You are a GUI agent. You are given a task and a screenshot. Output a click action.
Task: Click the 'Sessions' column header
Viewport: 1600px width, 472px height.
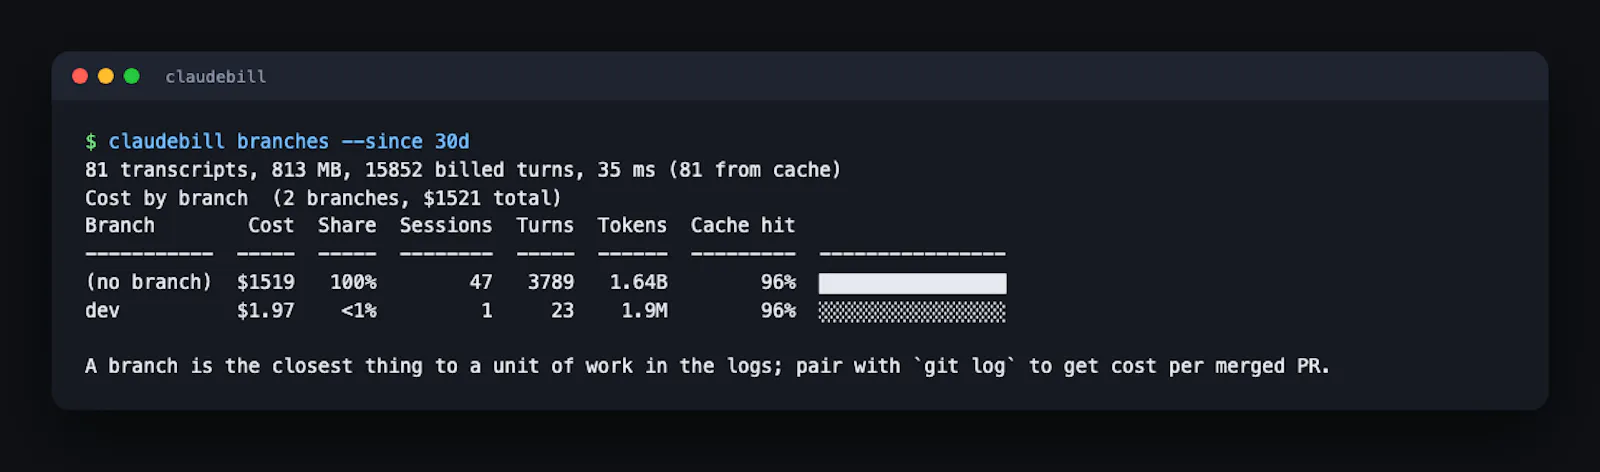[446, 226]
